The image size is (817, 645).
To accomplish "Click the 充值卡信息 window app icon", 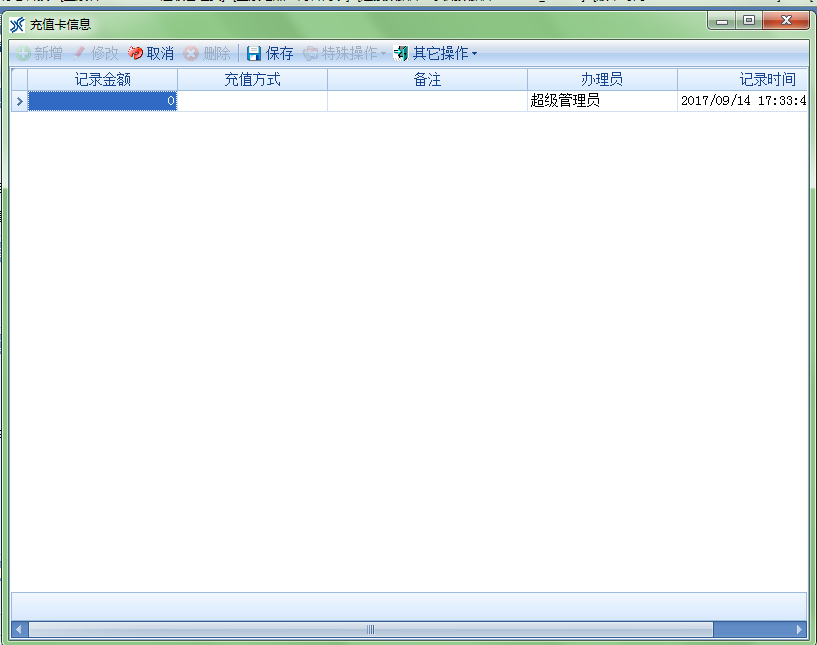I will pyautogui.click(x=17, y=24).
